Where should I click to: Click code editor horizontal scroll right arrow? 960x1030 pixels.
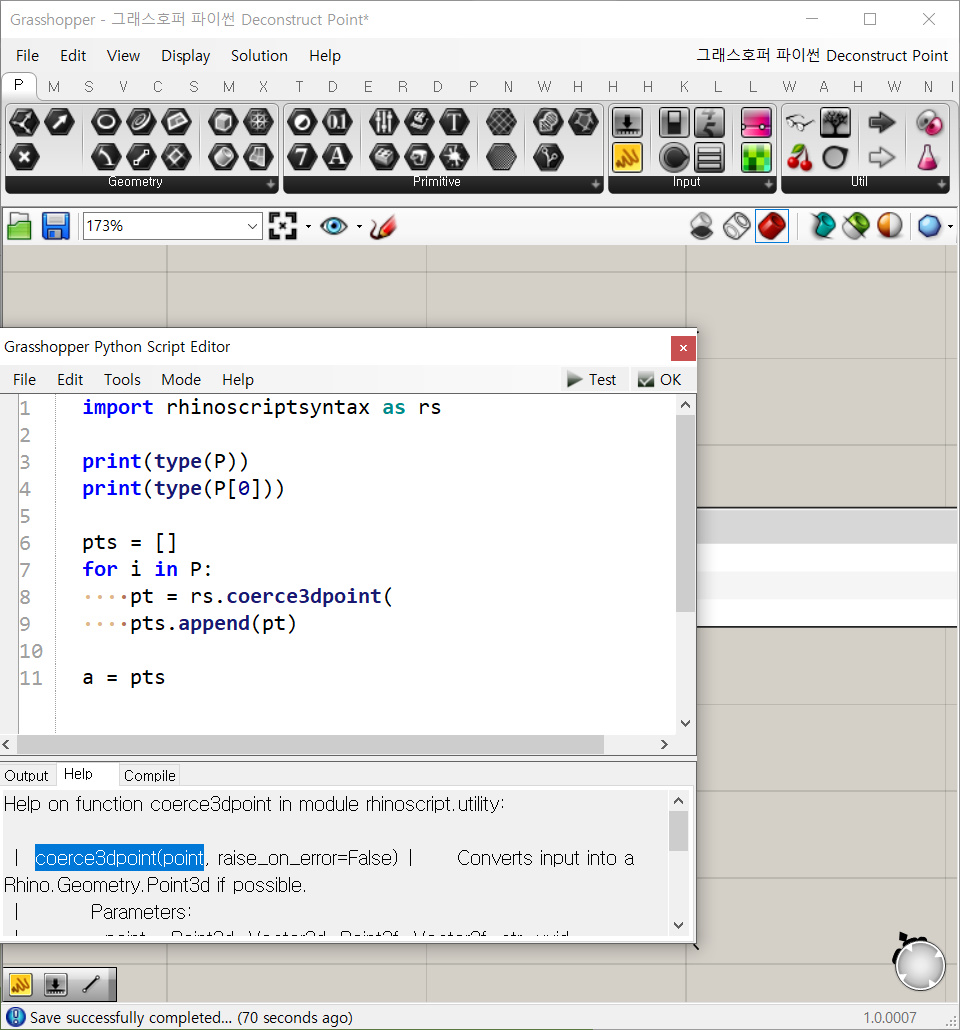coord(664,744)
